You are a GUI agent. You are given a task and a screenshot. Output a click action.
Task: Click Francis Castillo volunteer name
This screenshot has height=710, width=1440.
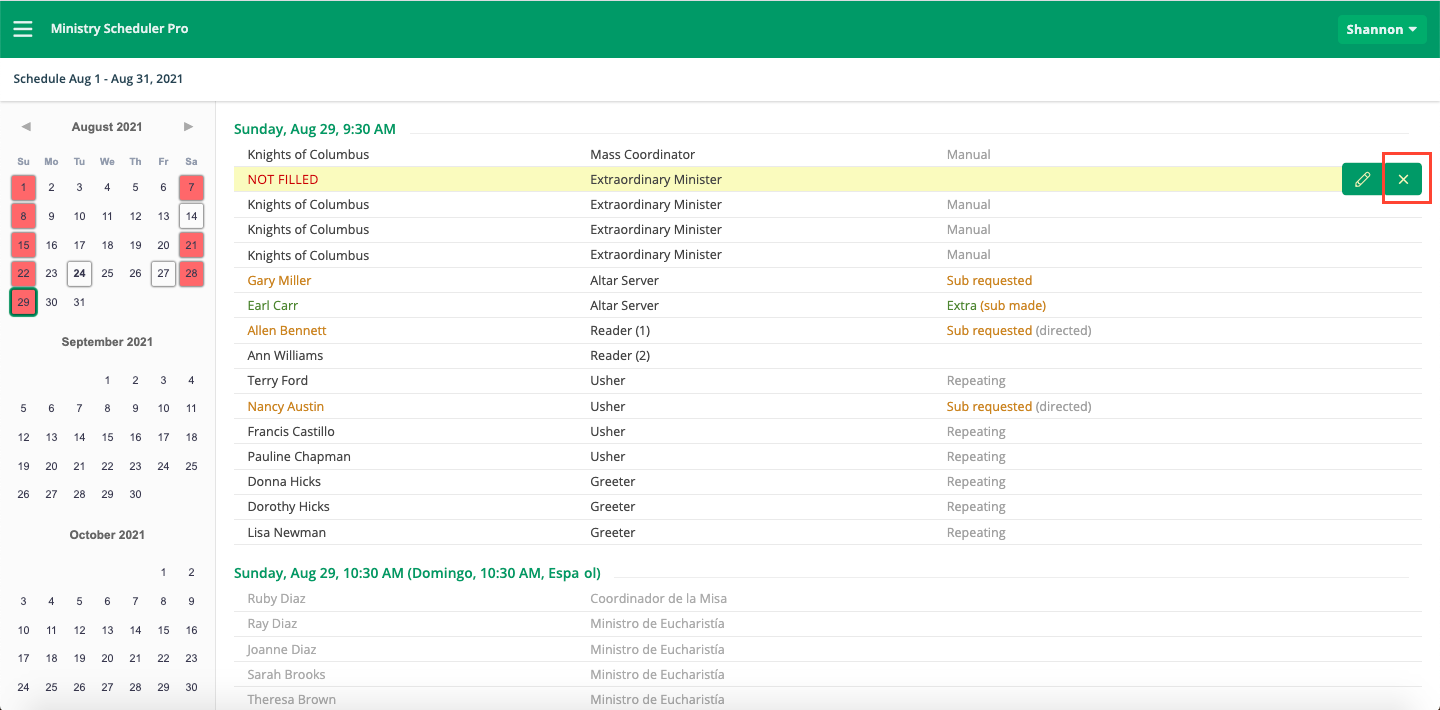point(291,431)
